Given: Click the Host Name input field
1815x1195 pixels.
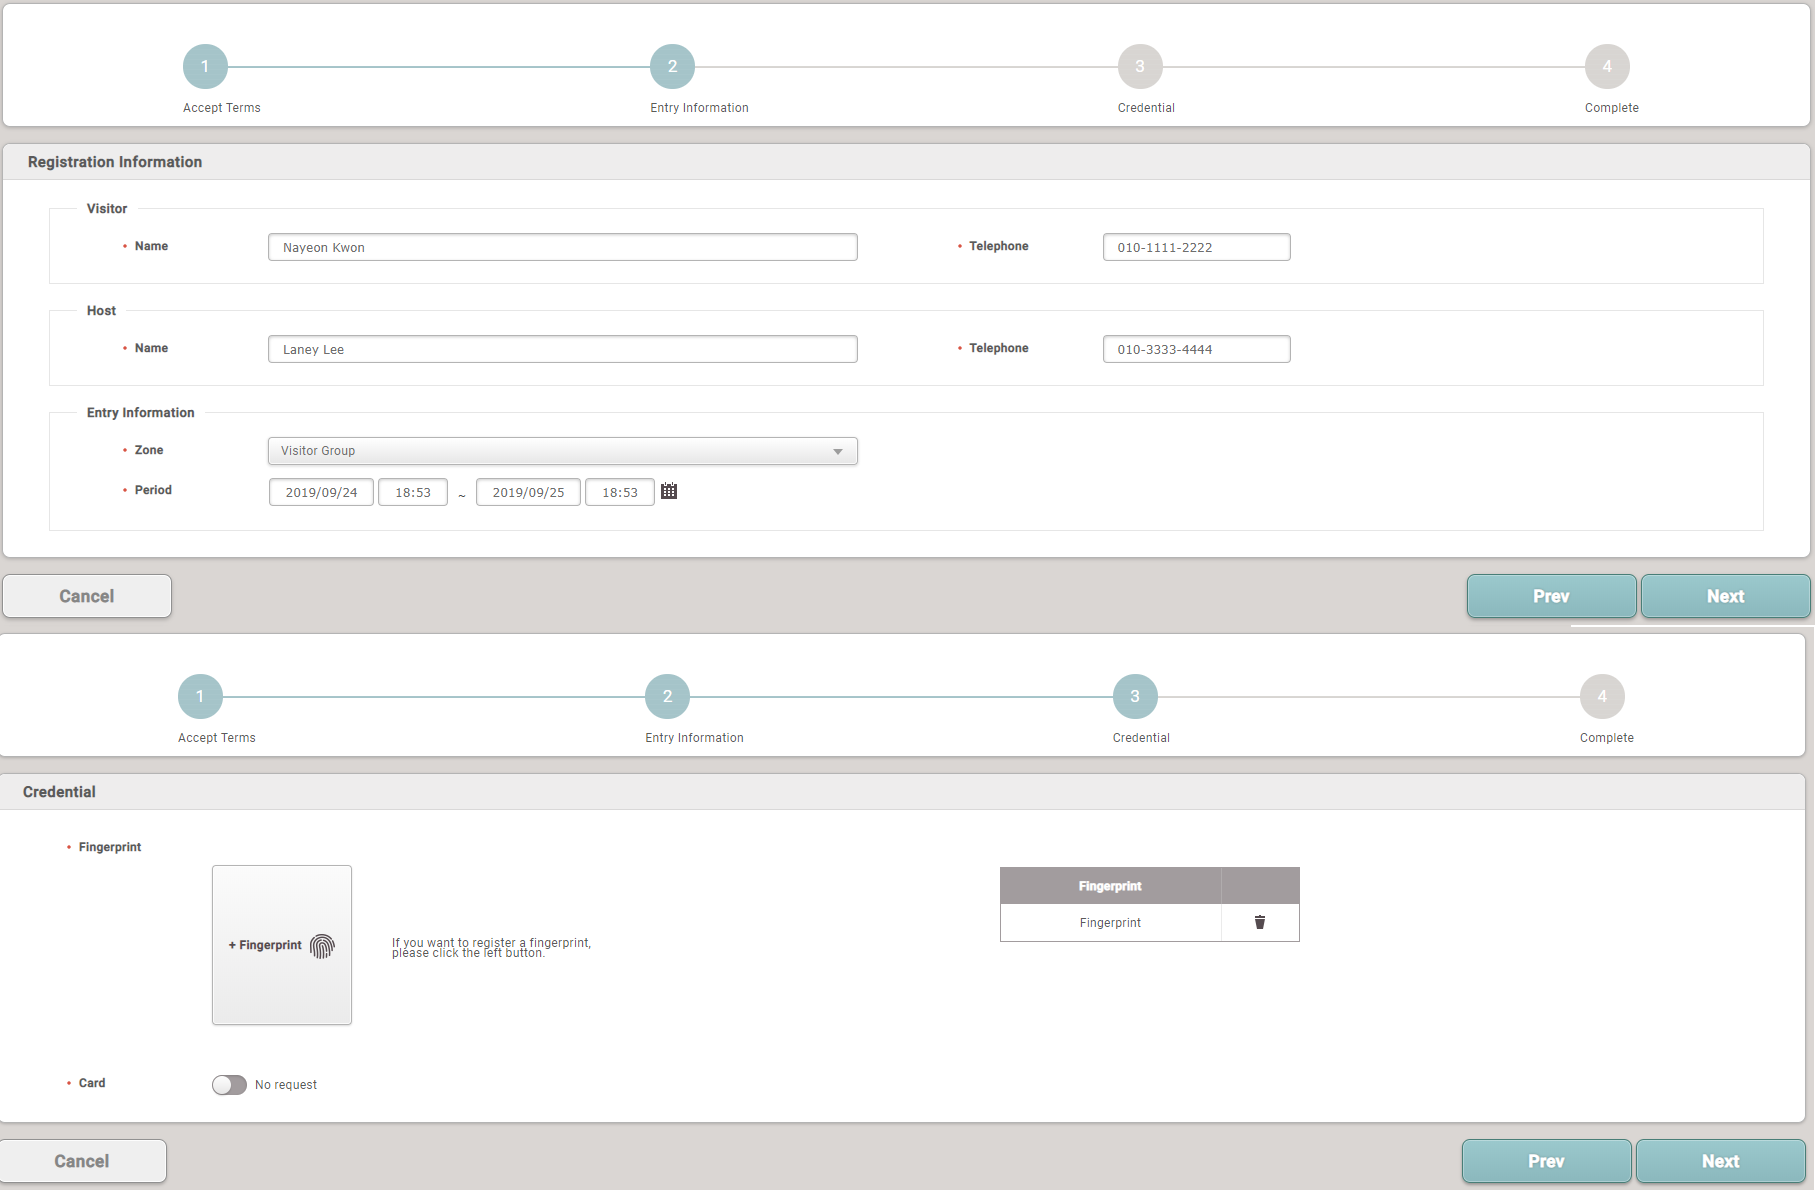Looking at the screenshot, I should pyautogui.click(x=562, y=349).
